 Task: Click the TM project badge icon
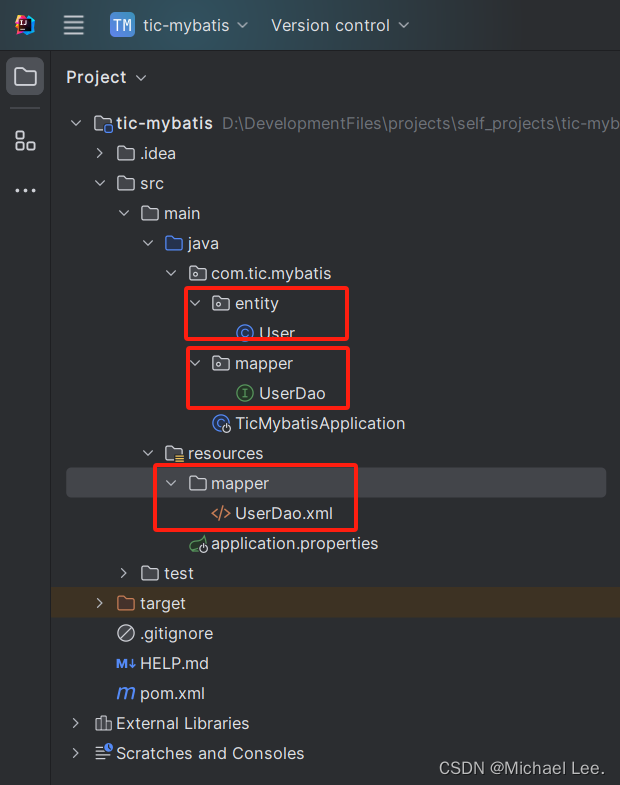tap(122, 25)
